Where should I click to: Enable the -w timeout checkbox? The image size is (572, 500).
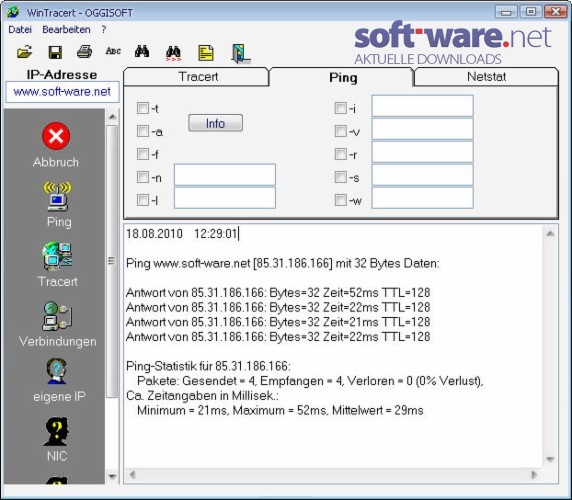[x=340, y=200]
